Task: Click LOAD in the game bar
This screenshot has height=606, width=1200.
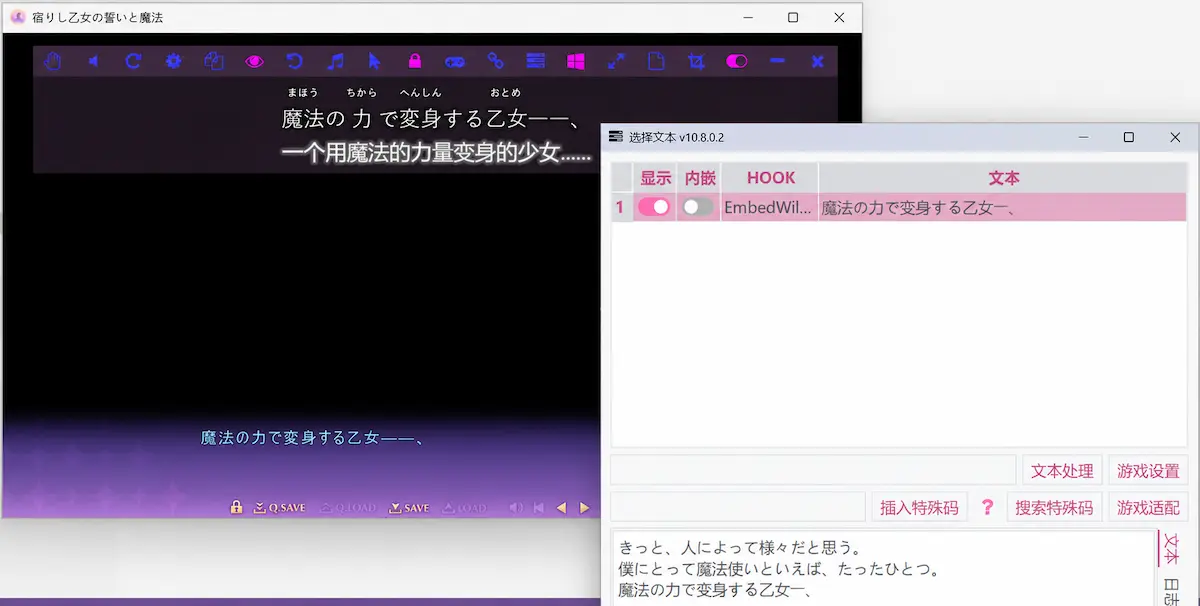Action: click(465, 508)
